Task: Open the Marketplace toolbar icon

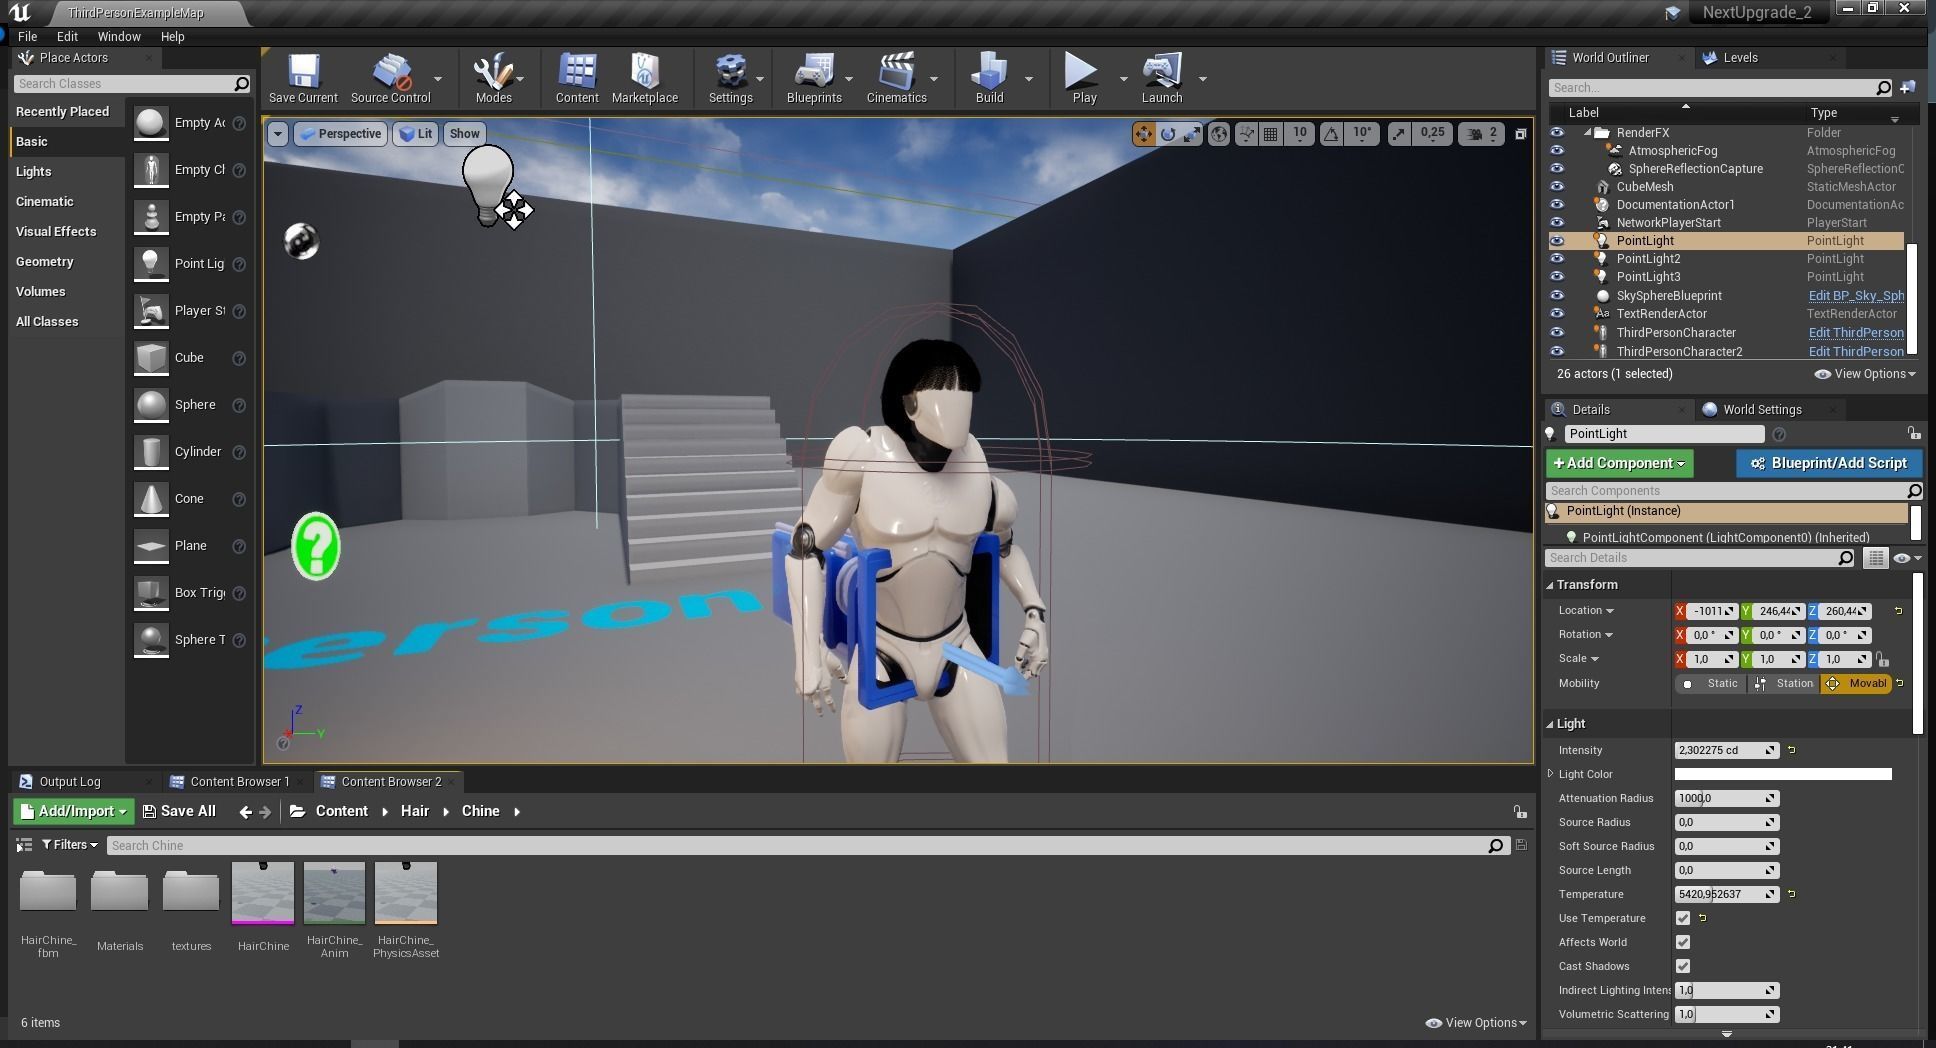Action: pos(644,79)
